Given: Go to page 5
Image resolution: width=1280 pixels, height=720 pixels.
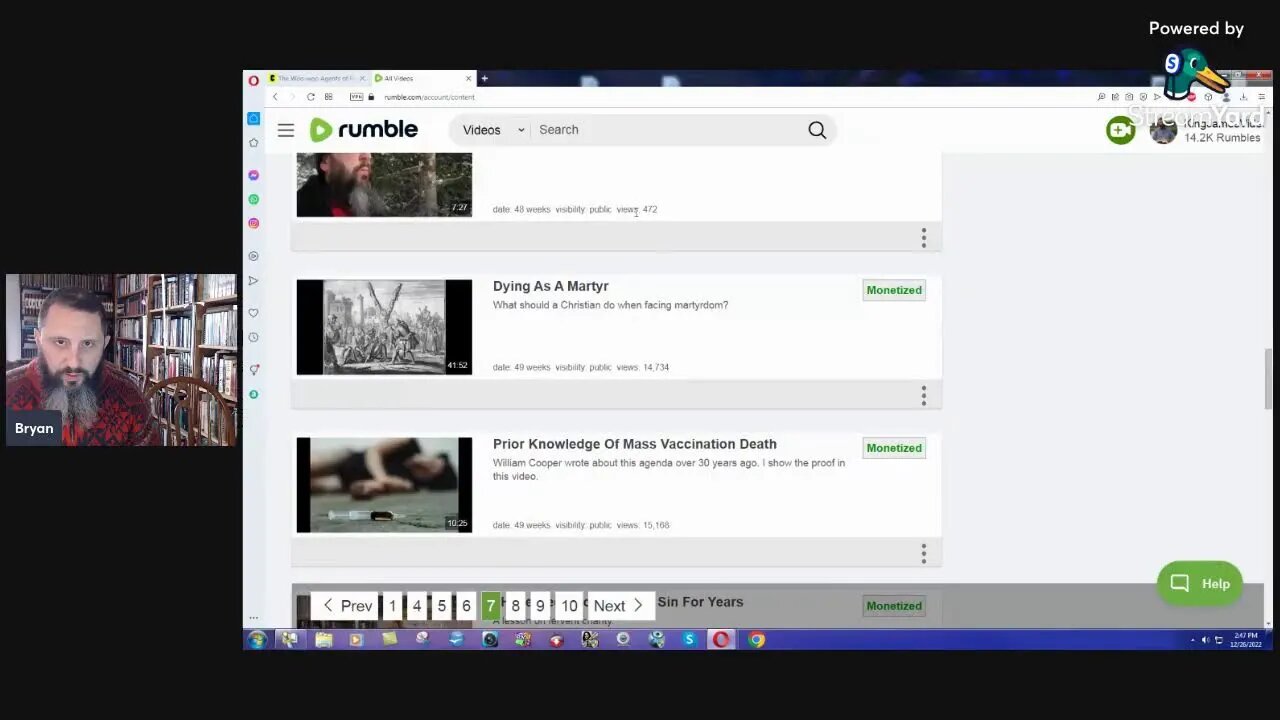Looking at the screenshot, I should coord(441,606).
